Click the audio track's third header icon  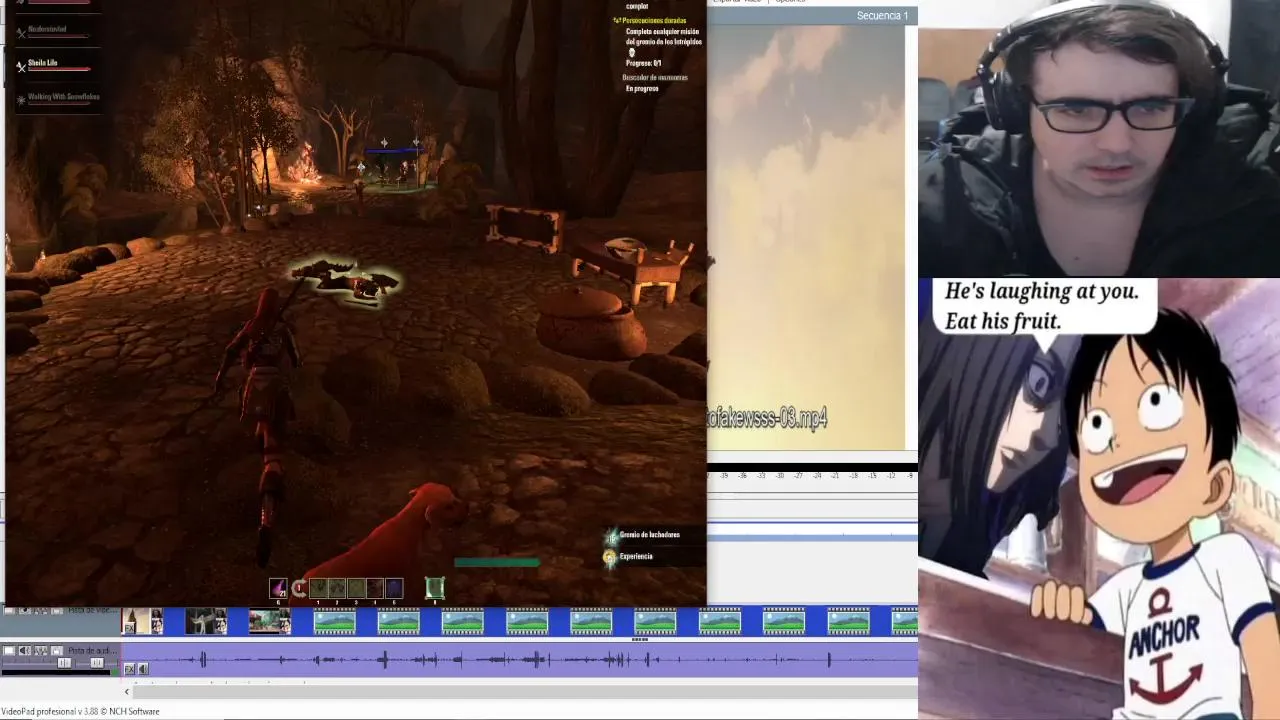(x=41, y=651)
